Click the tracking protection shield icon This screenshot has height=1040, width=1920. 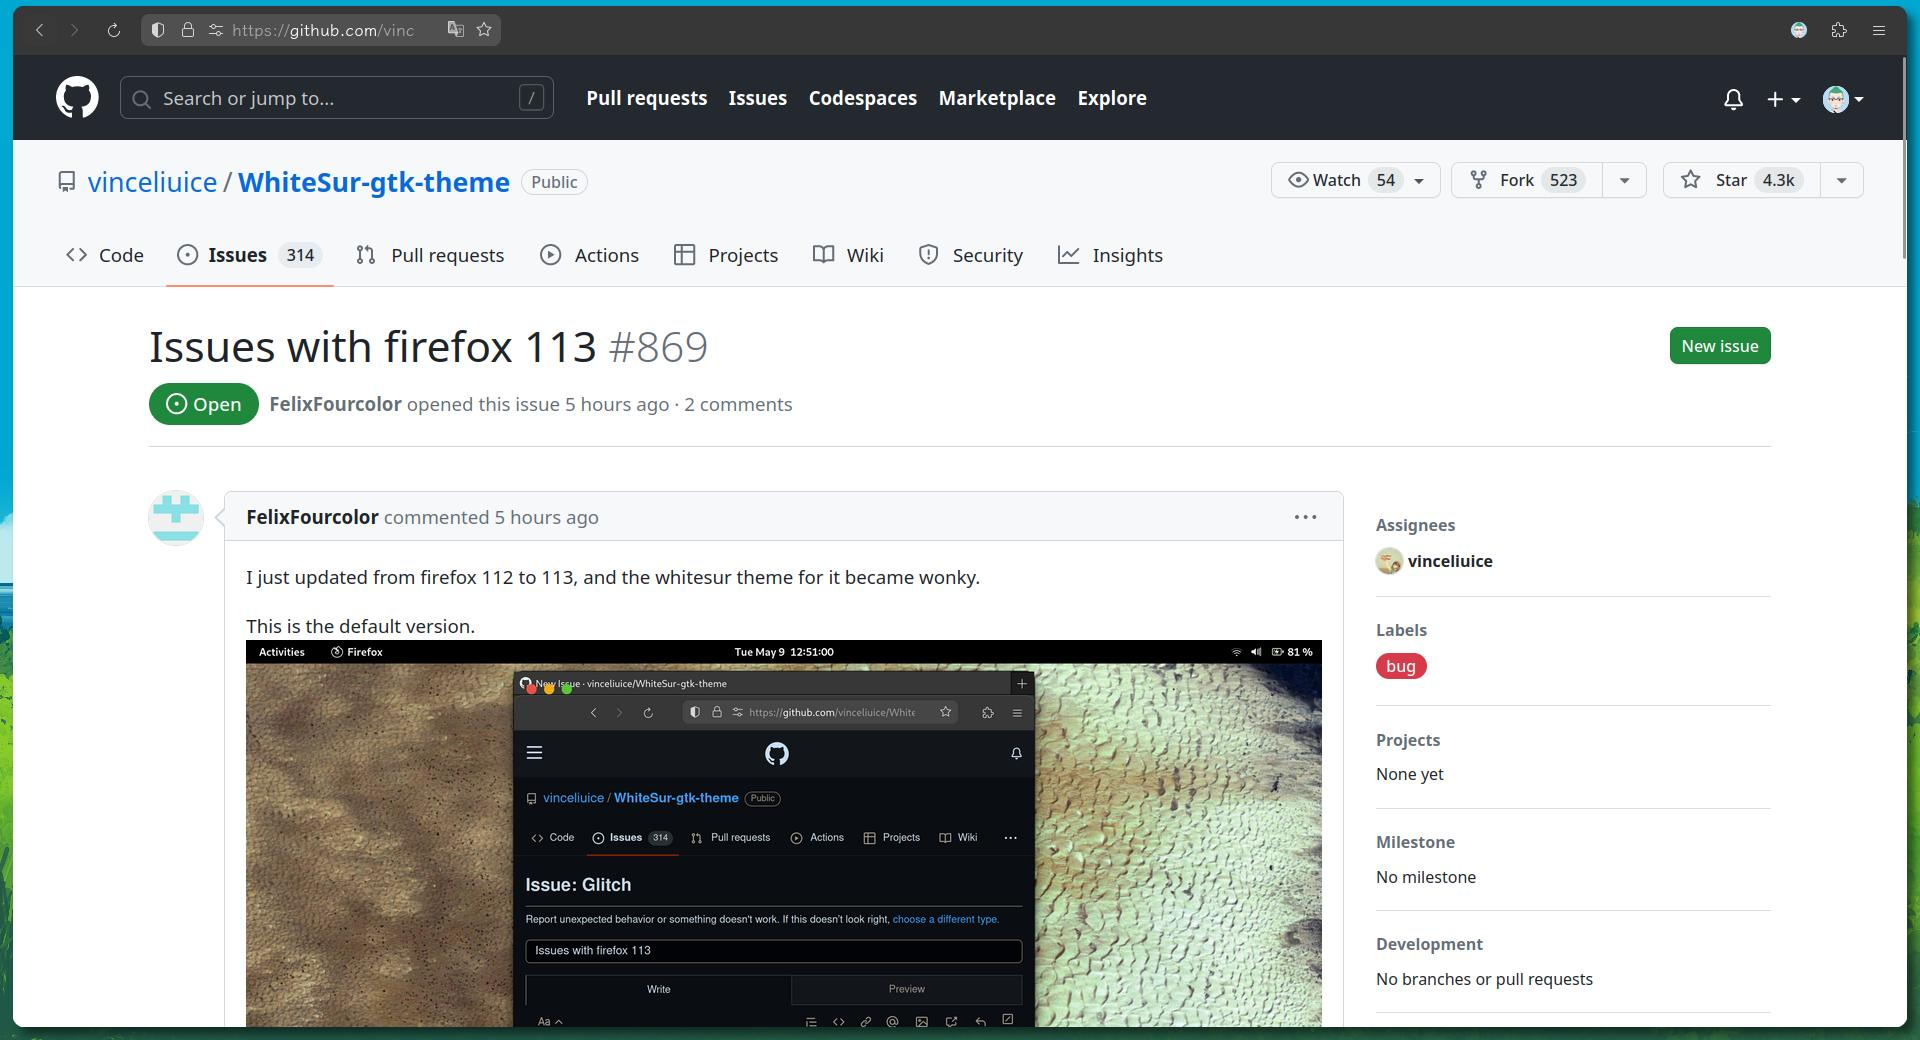point(157,30)
